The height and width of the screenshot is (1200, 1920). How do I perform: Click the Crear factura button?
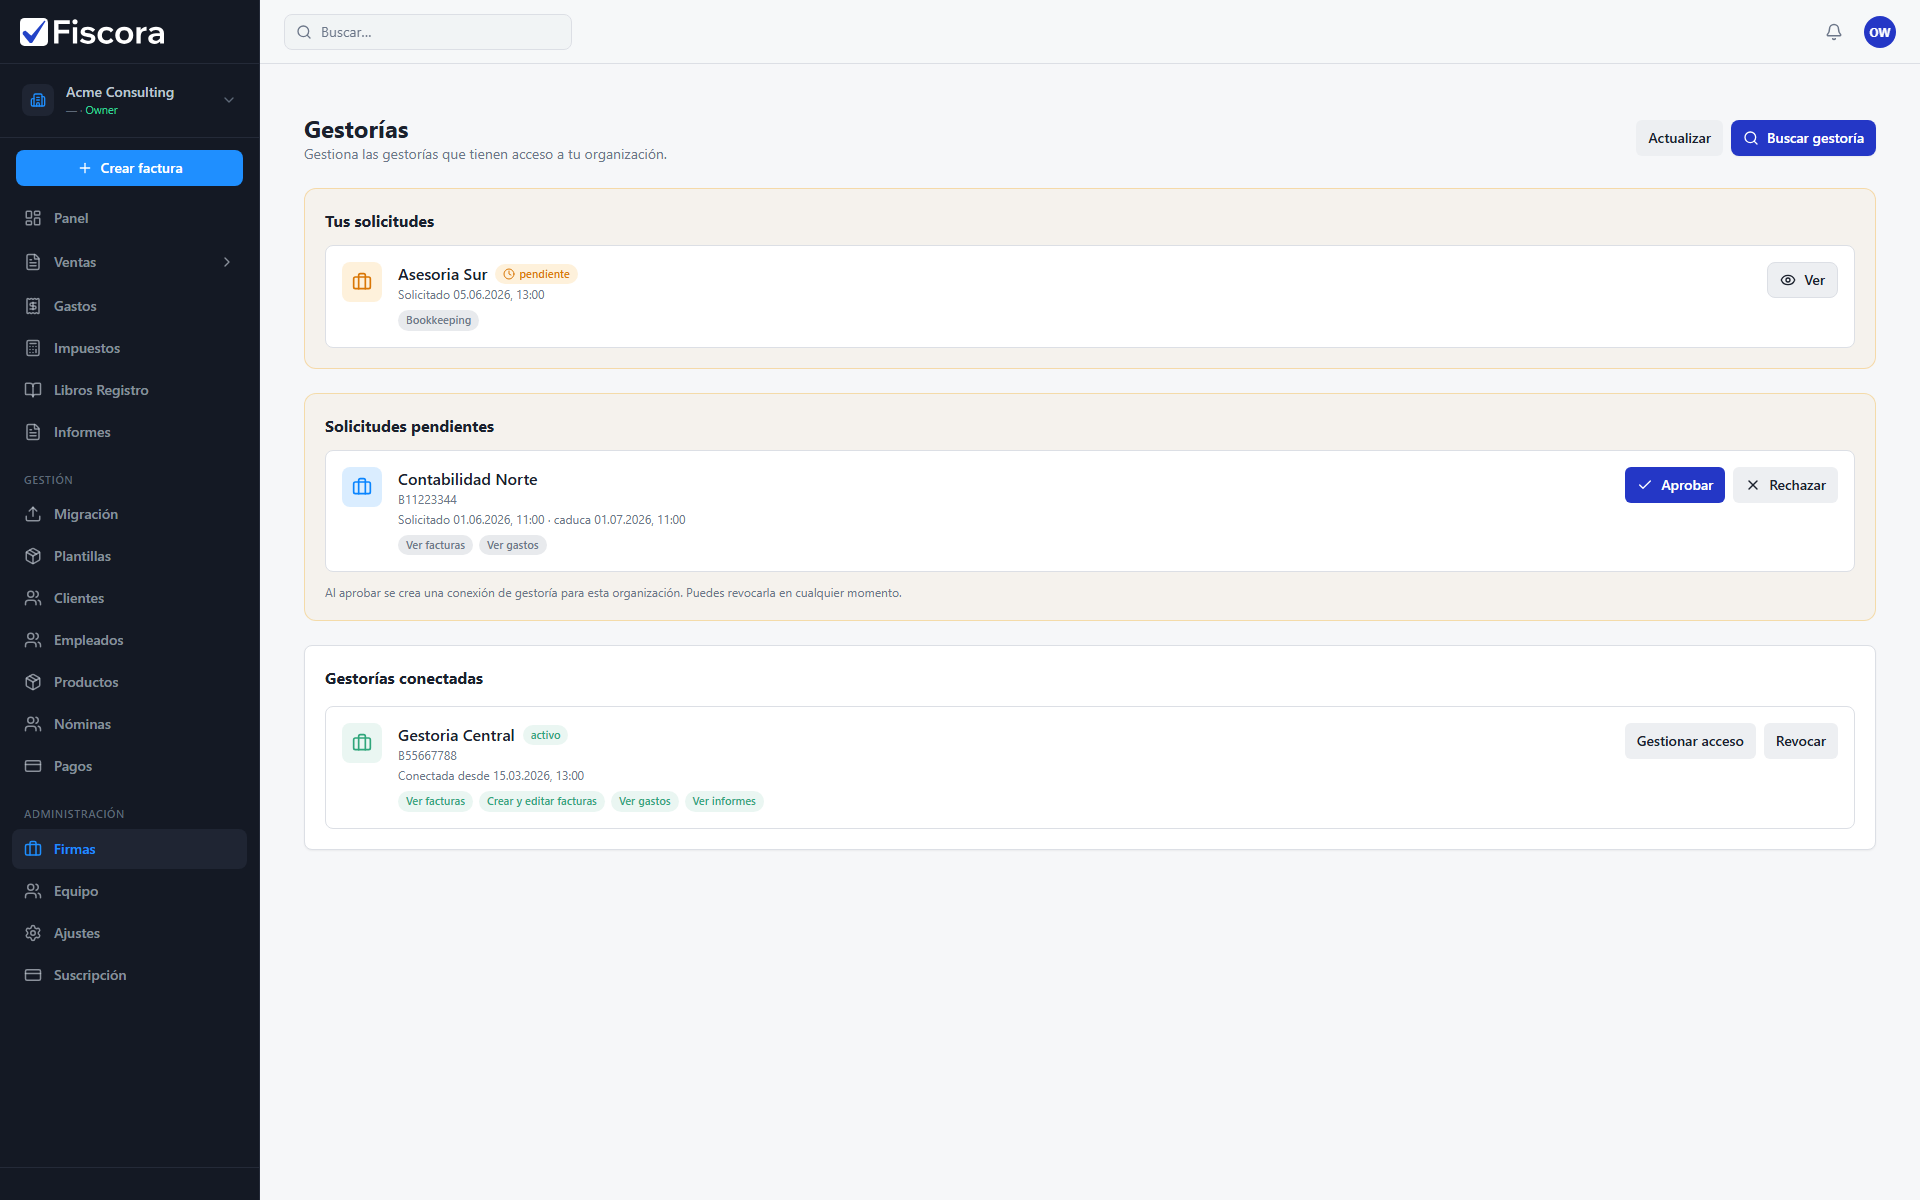(x=129, y=168)
